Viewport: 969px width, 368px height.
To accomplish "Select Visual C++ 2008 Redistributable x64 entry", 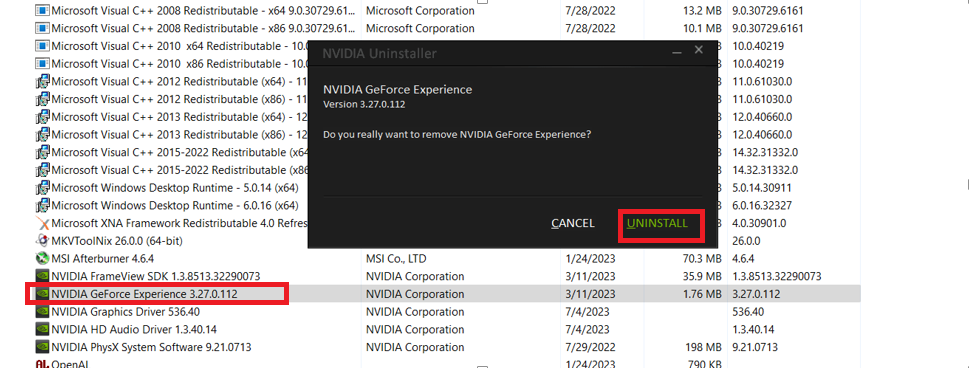I will 203,11.
